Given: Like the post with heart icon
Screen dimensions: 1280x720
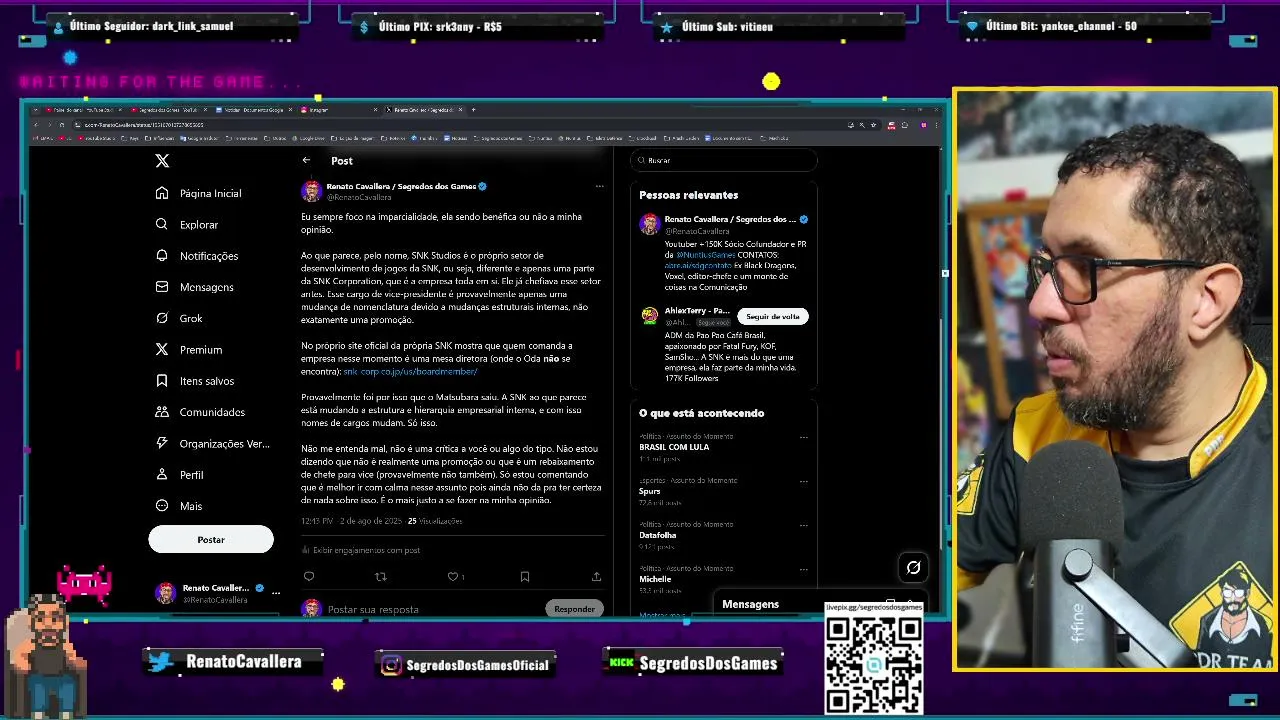Looking at the screenshot, I should (452, 576).
